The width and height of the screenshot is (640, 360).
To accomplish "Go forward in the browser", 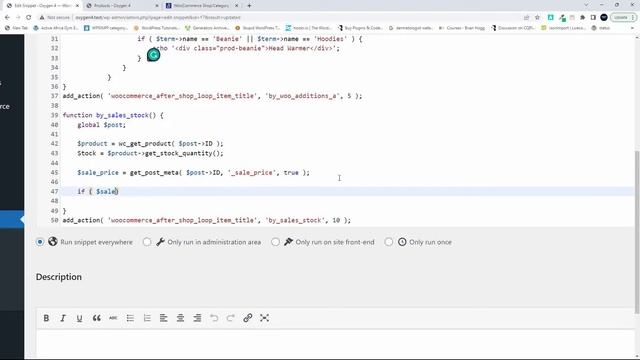I will pos(18,18).
